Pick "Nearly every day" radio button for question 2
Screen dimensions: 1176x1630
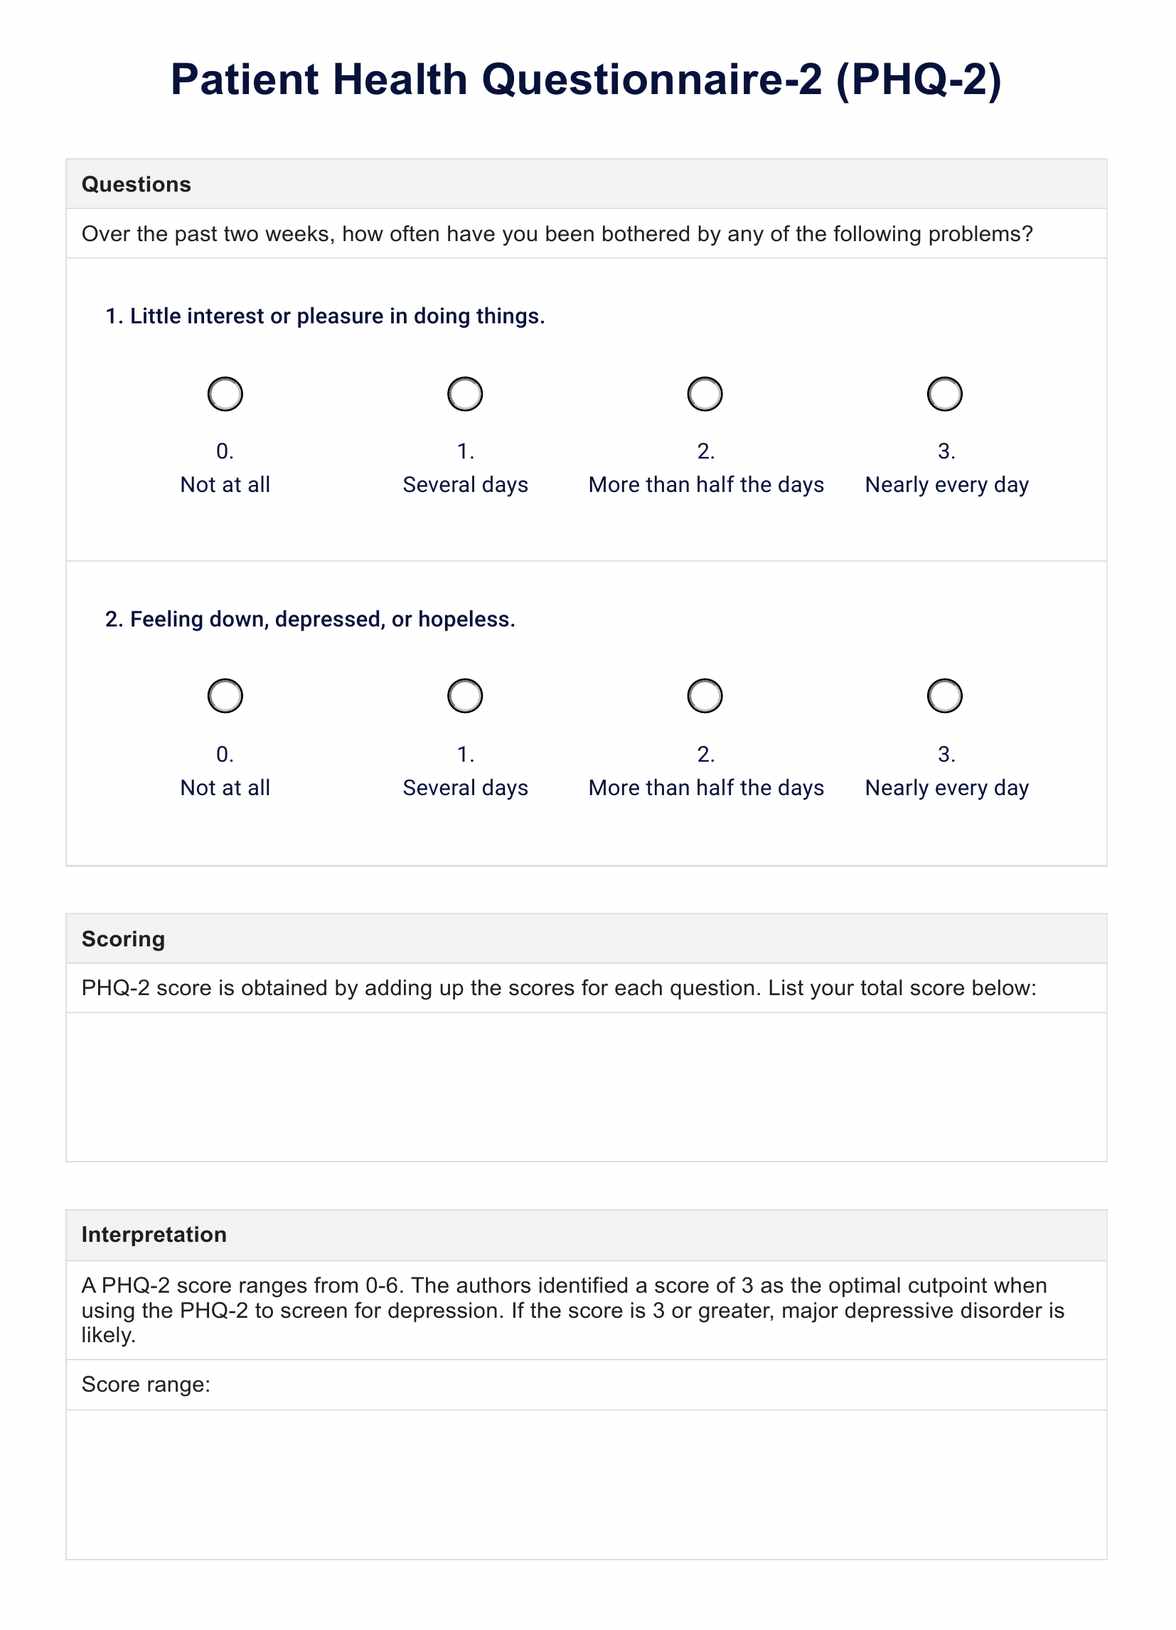point(945,696)
